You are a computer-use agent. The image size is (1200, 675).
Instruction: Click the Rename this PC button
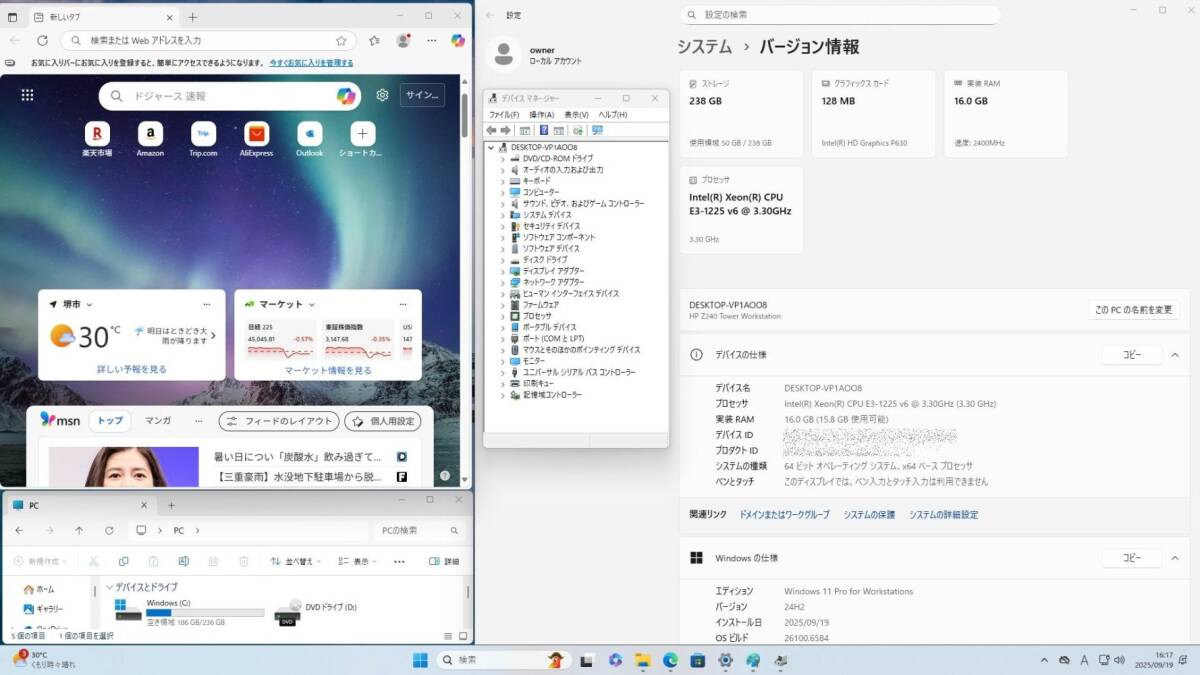click(x=1134, y=310)
